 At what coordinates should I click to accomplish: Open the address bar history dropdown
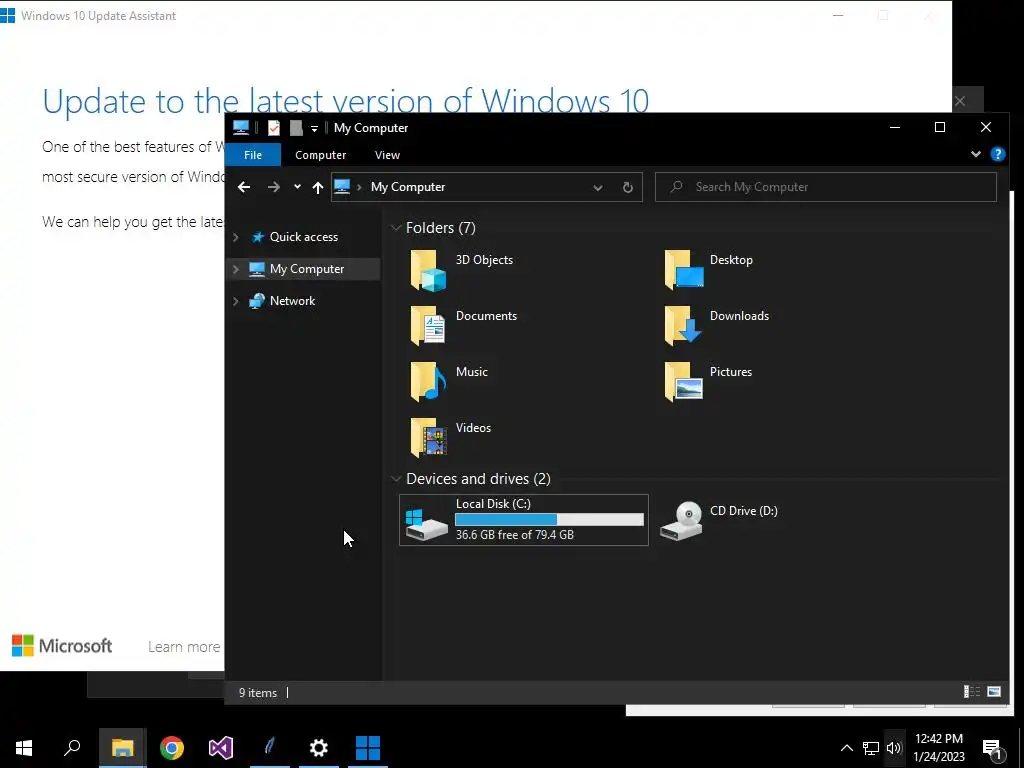click(x=598, y=187)
